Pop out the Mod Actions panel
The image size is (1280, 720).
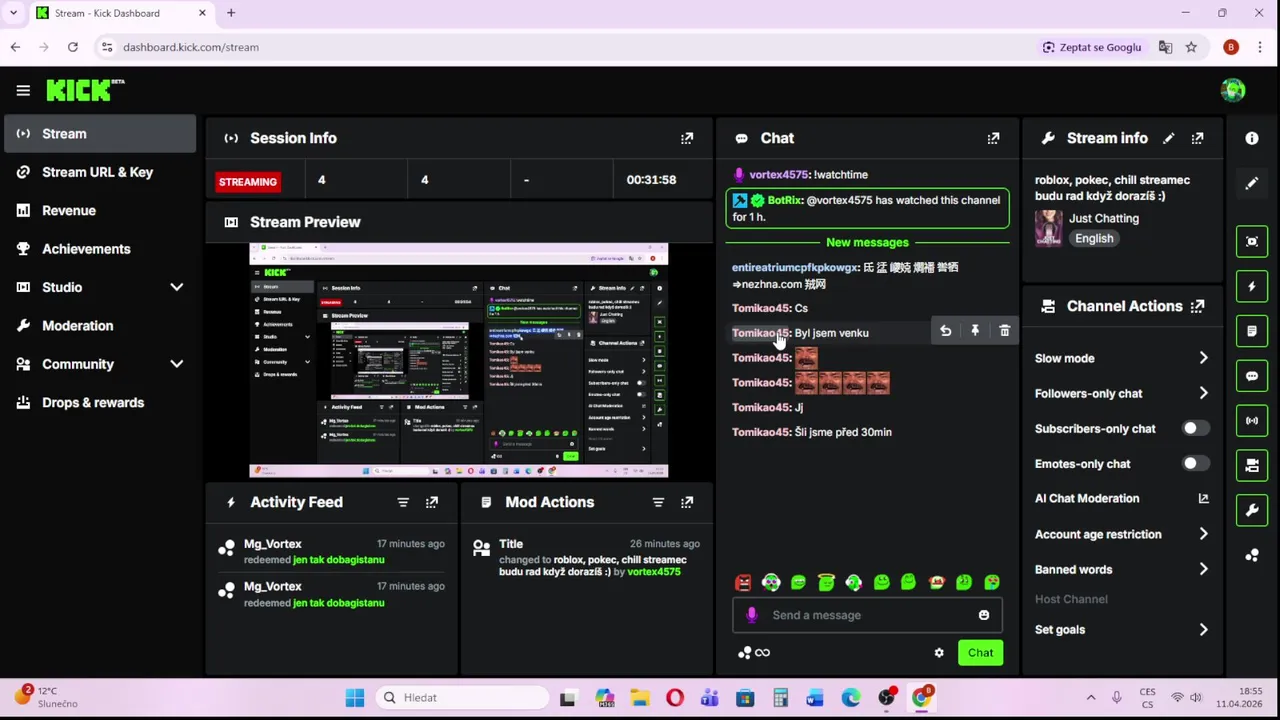pyautogui.click(x=687, y=502)
